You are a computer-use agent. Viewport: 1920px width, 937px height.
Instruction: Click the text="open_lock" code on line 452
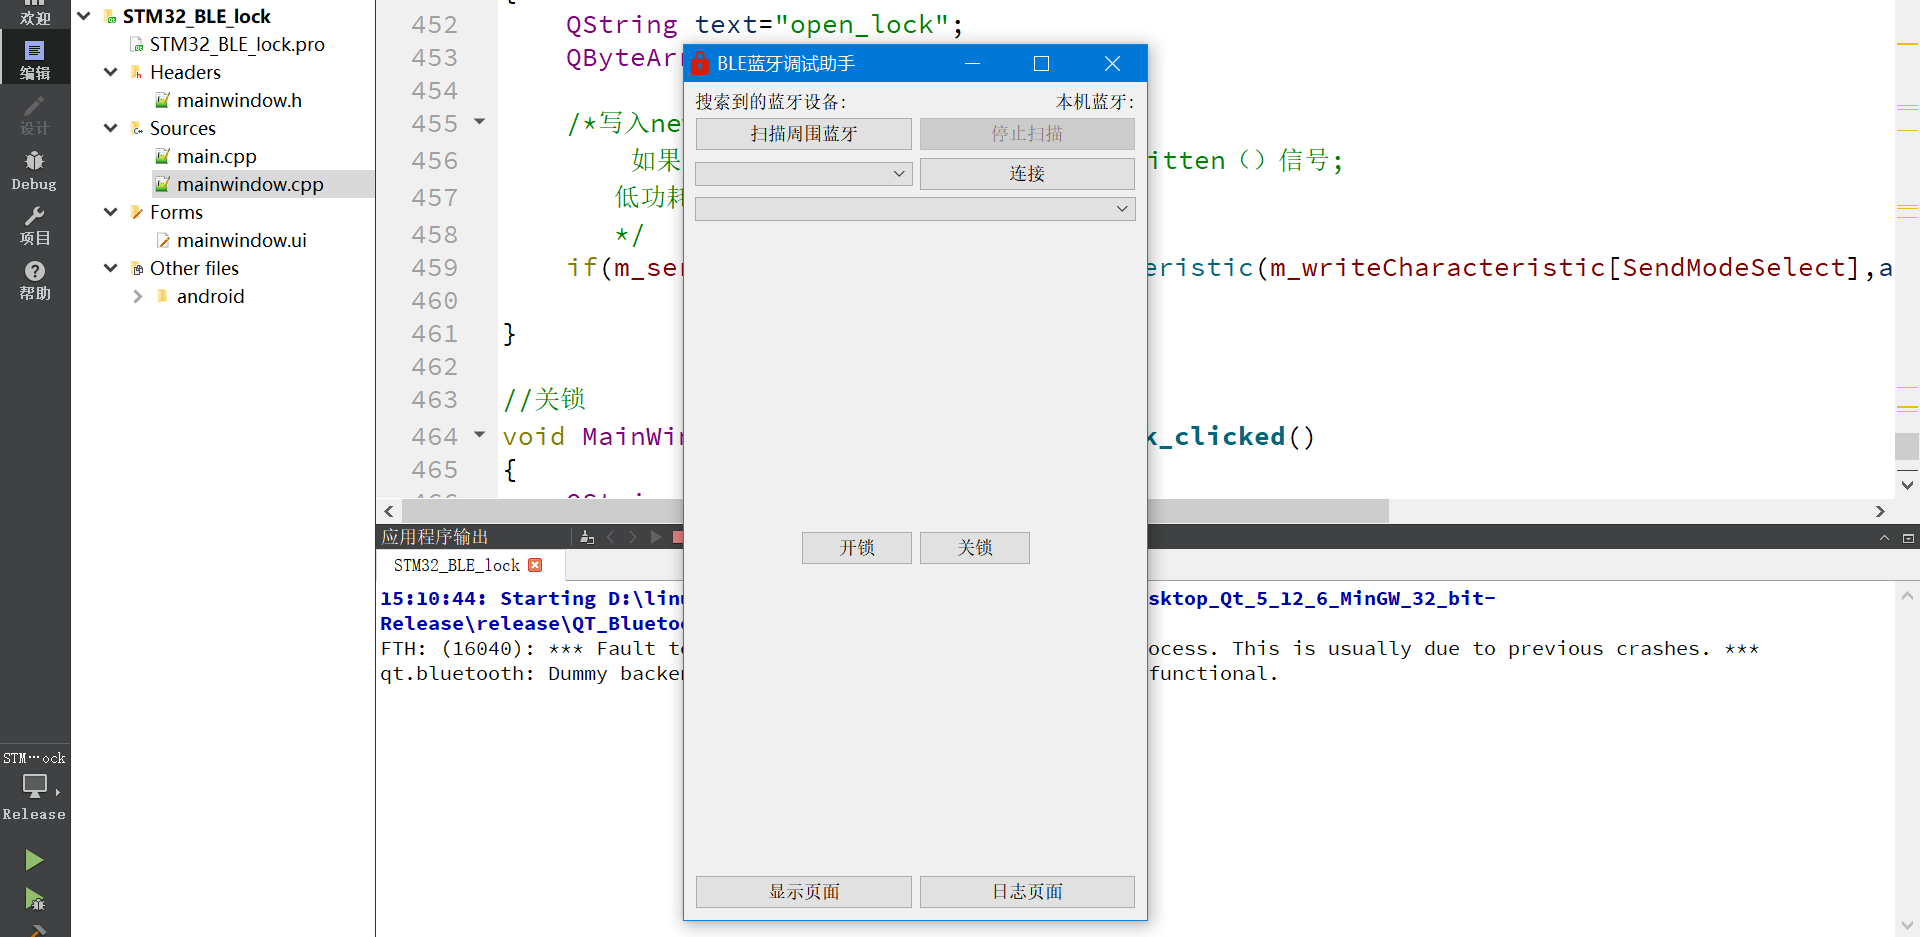(828, 25)
